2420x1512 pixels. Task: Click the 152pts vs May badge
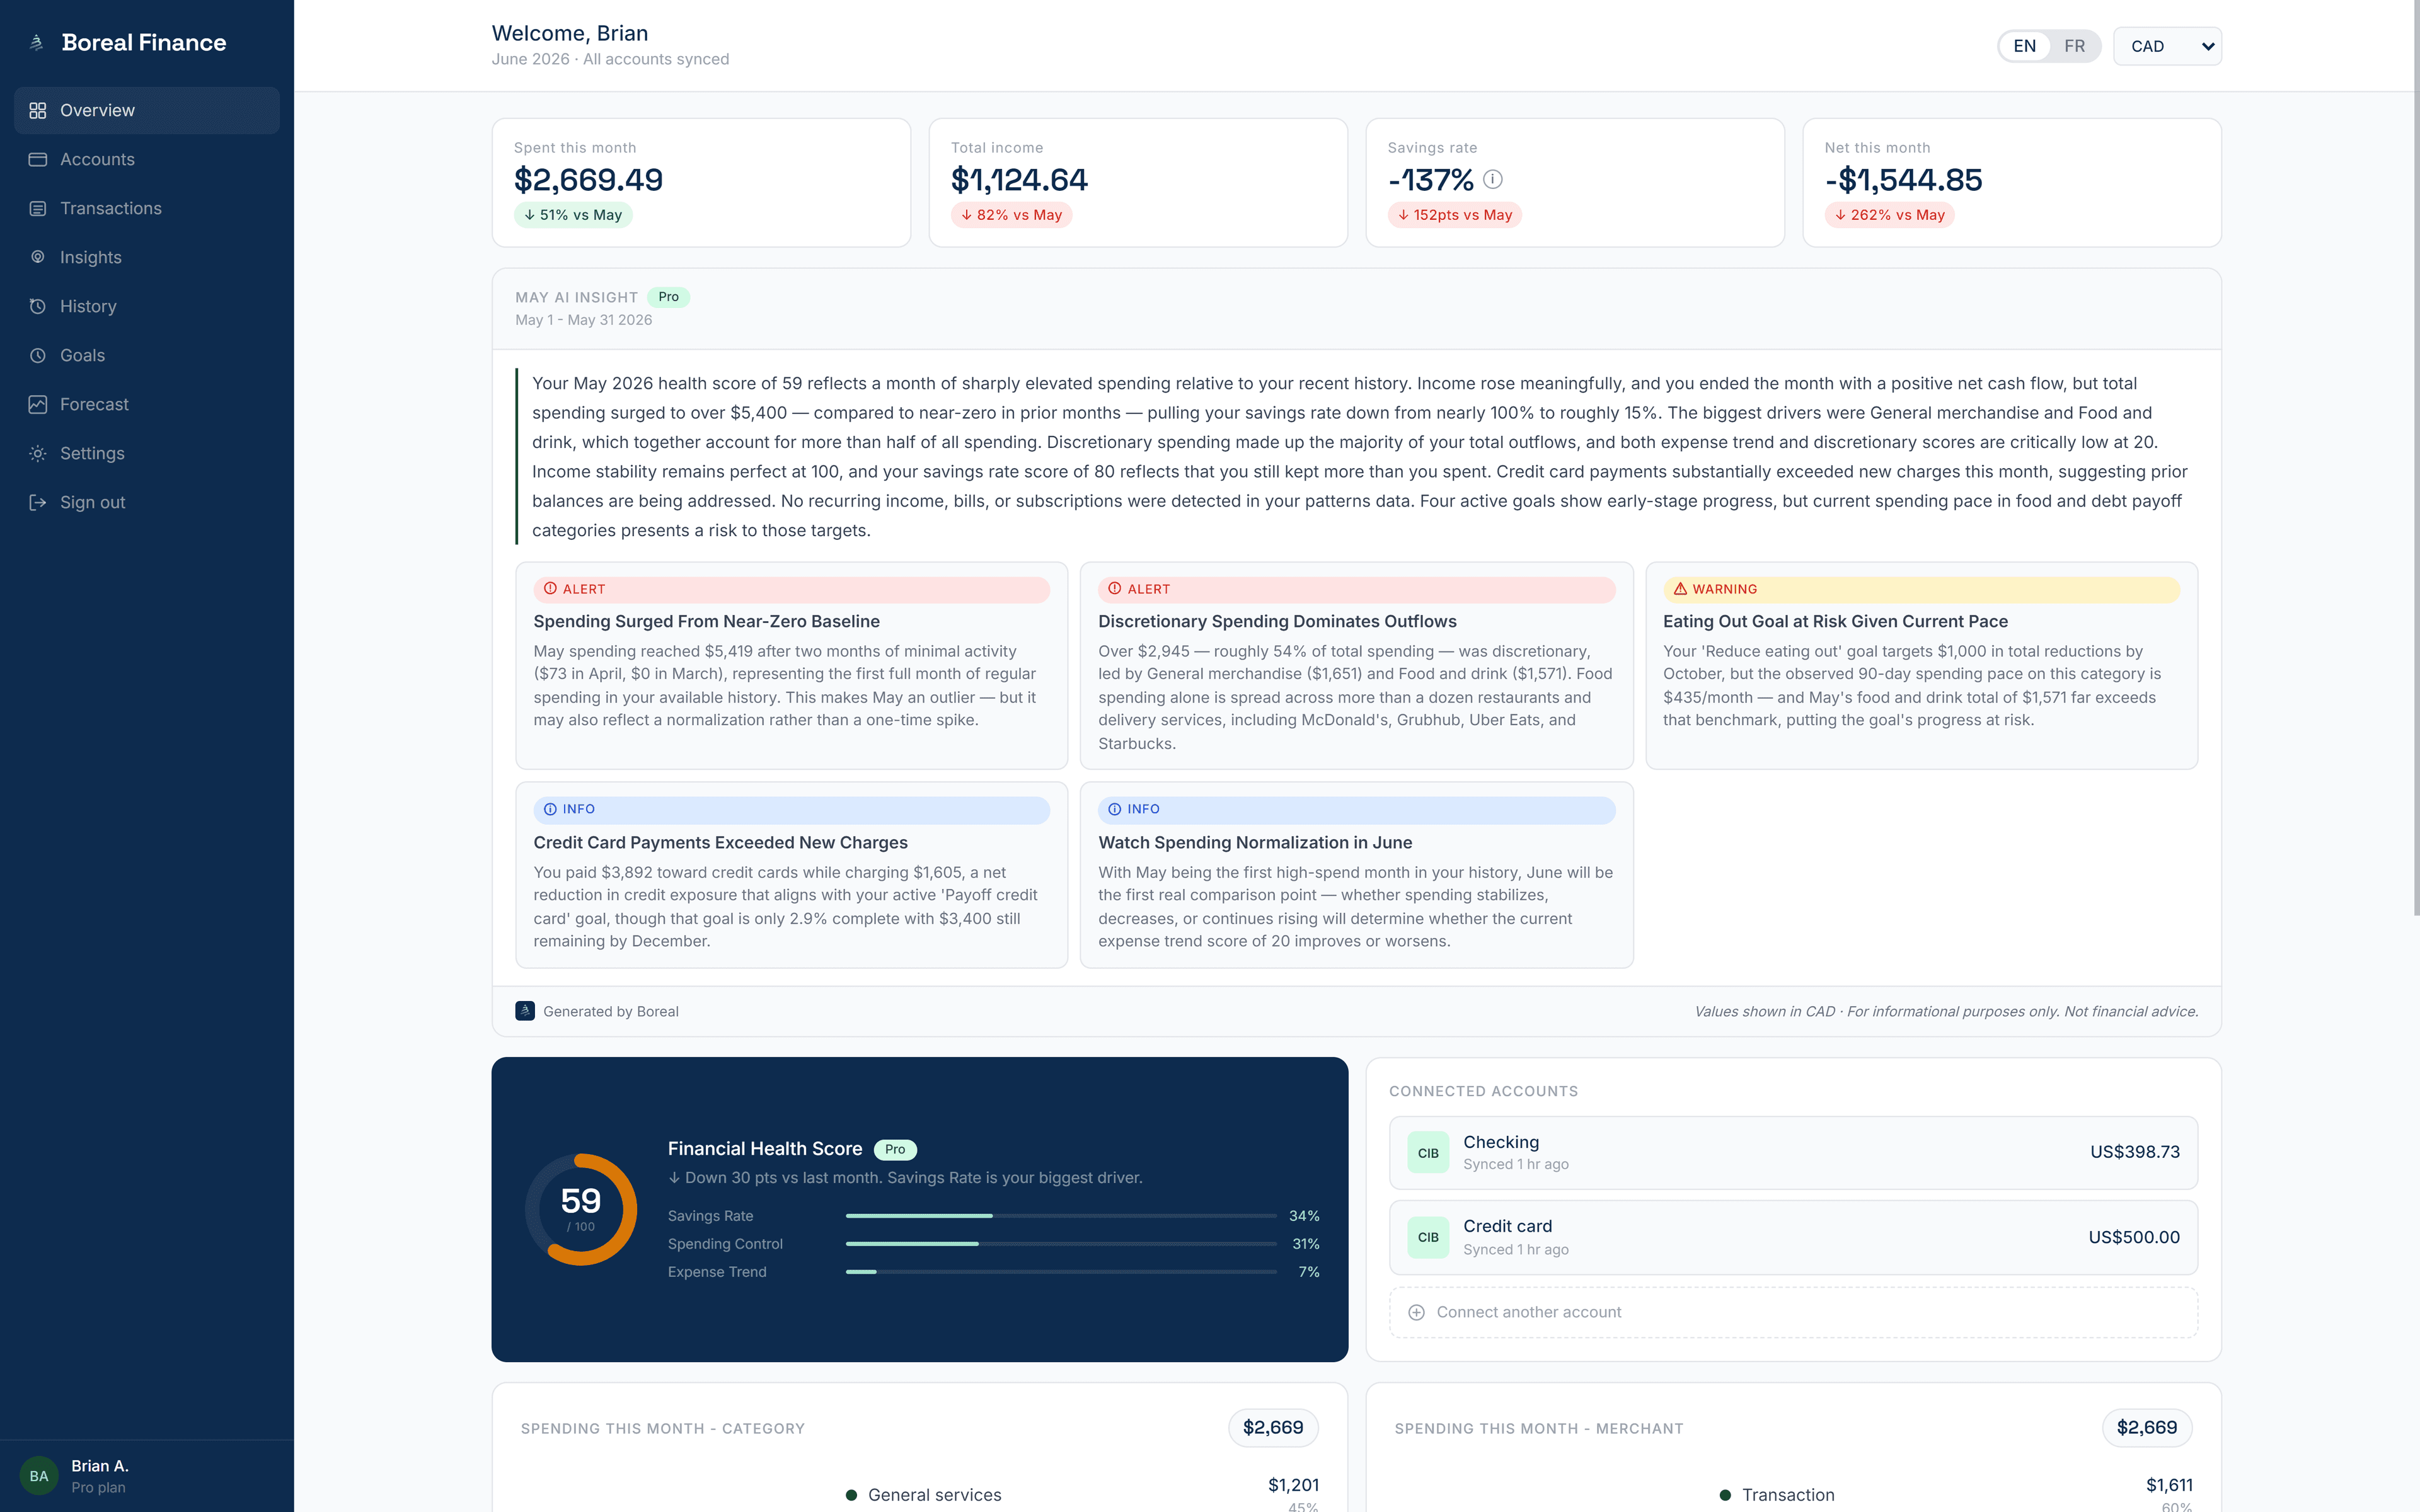point(1455,215)
